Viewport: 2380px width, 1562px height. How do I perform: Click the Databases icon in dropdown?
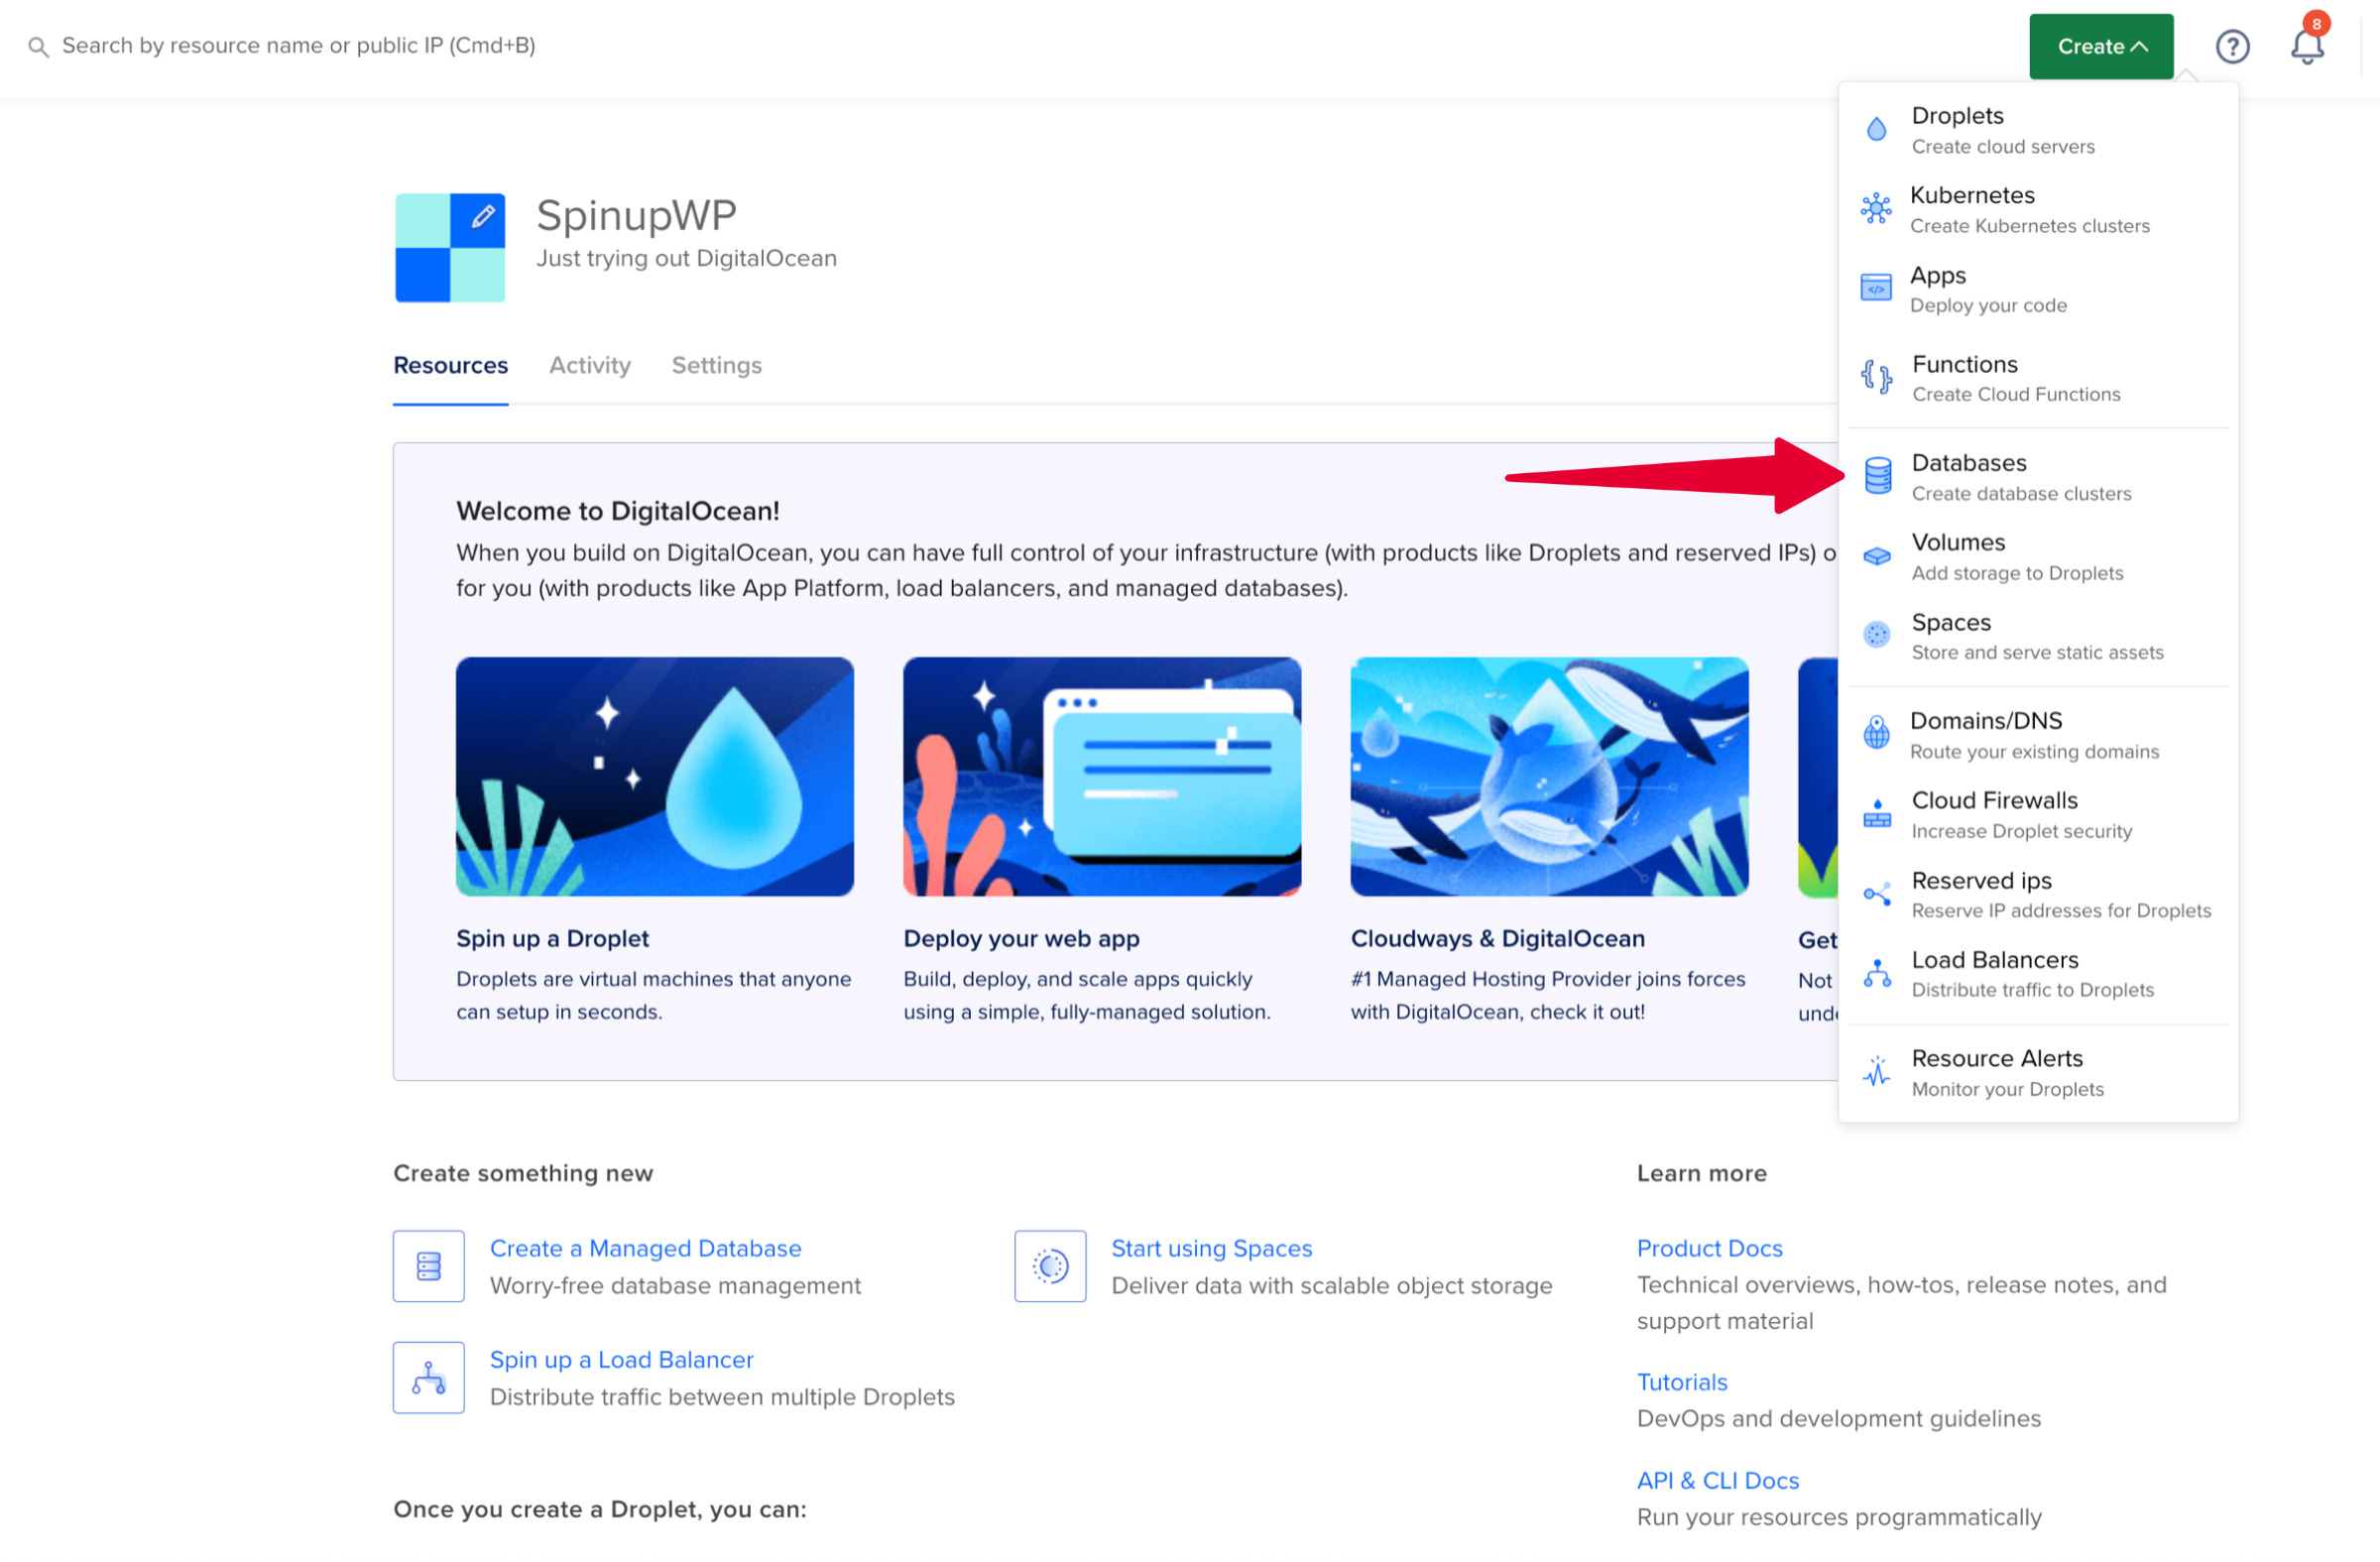[1874, 472]
